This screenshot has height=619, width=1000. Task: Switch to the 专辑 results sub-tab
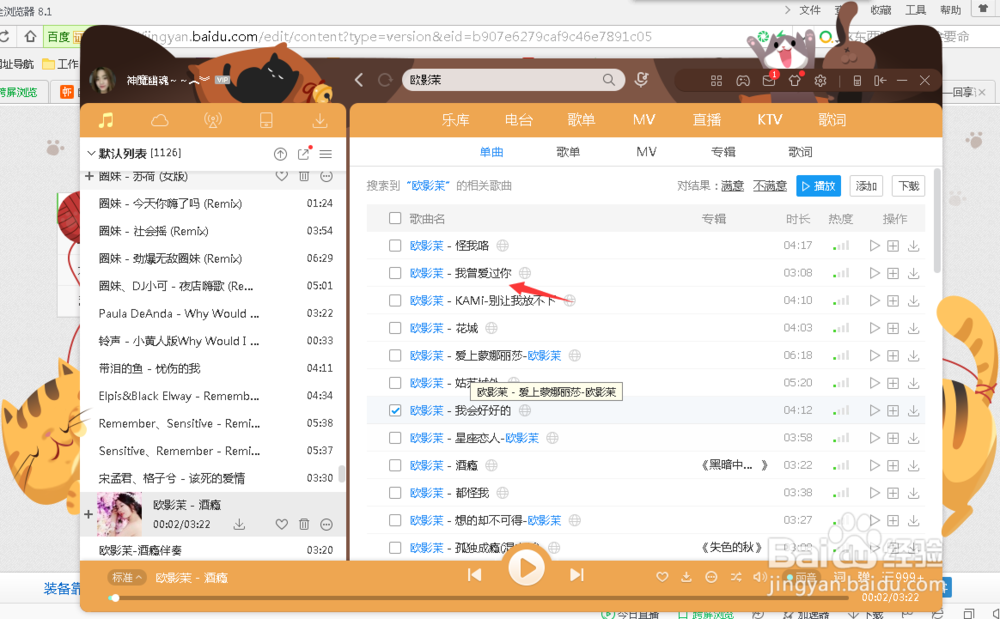point(723,152)
